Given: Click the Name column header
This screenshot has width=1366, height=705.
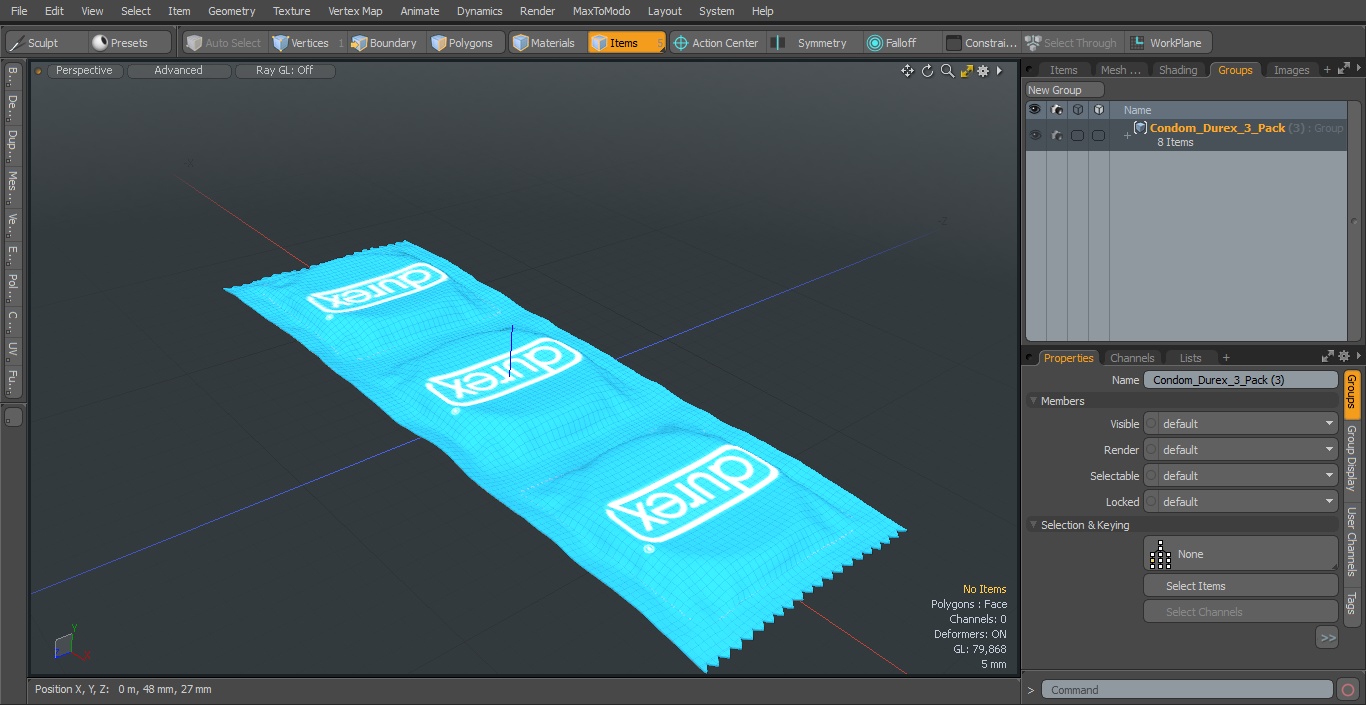Looking at the screenshot, I should (x=1137, y=110).
